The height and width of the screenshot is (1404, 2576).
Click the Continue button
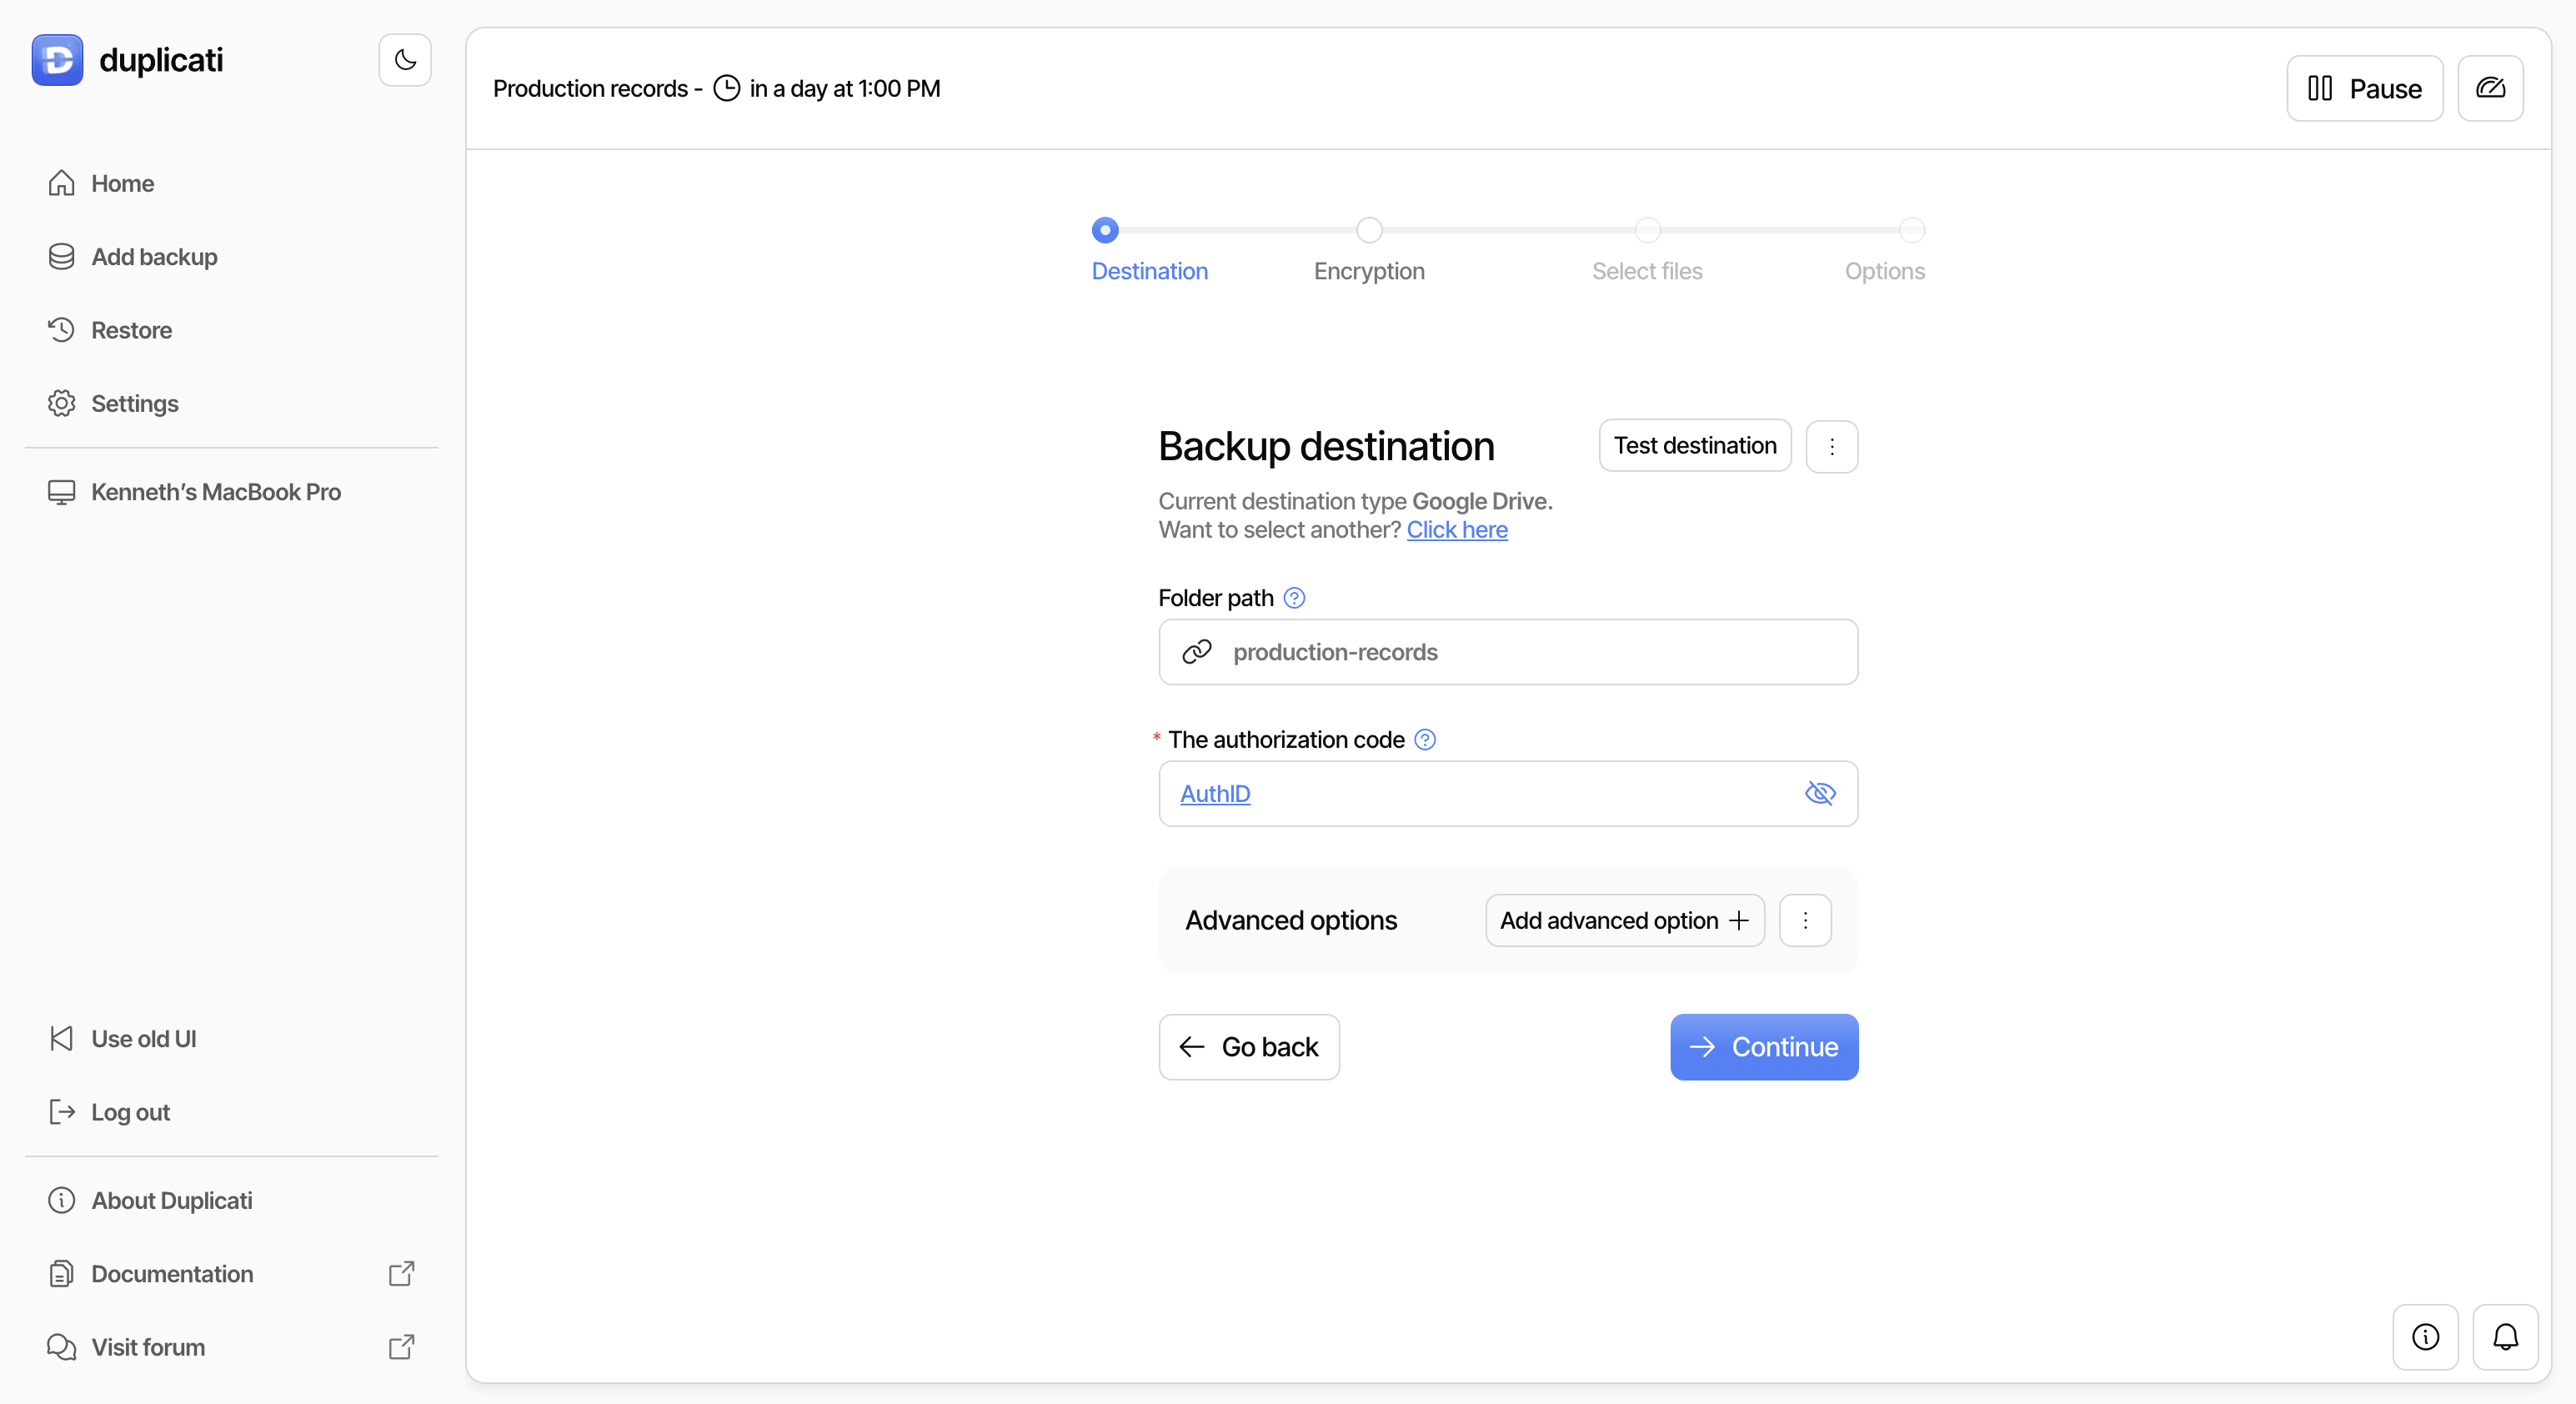(x=1763, y=1047)
